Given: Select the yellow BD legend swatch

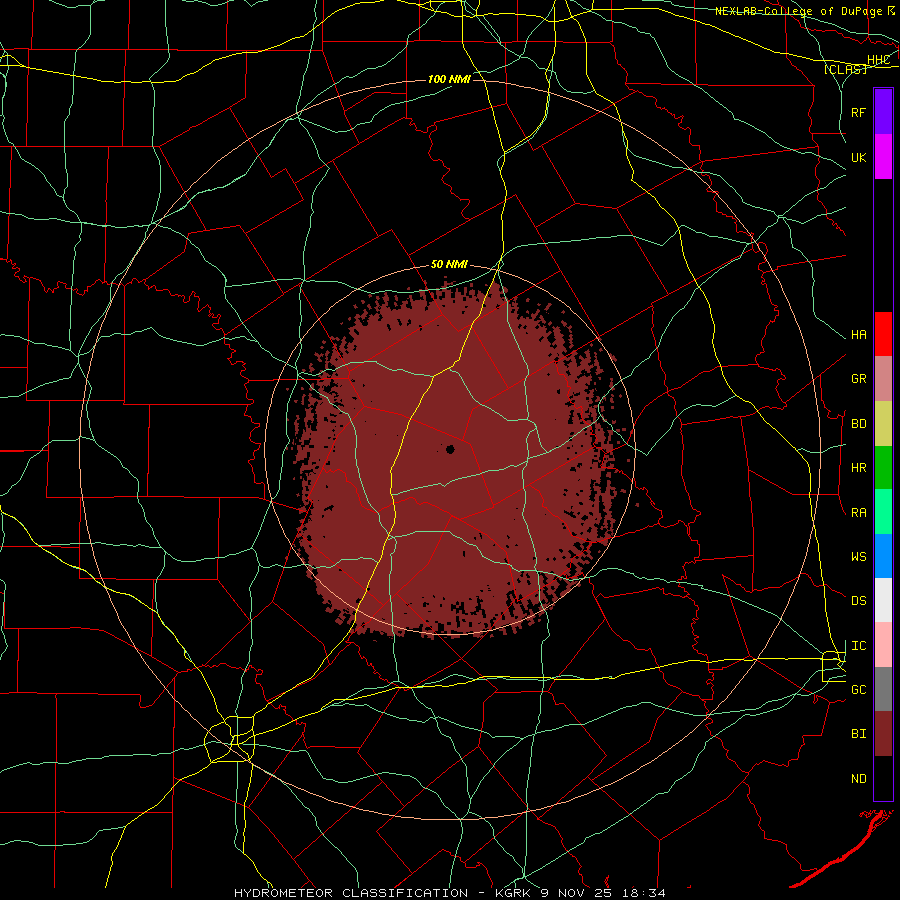Looking at the screenshot, I should [883, 424].
